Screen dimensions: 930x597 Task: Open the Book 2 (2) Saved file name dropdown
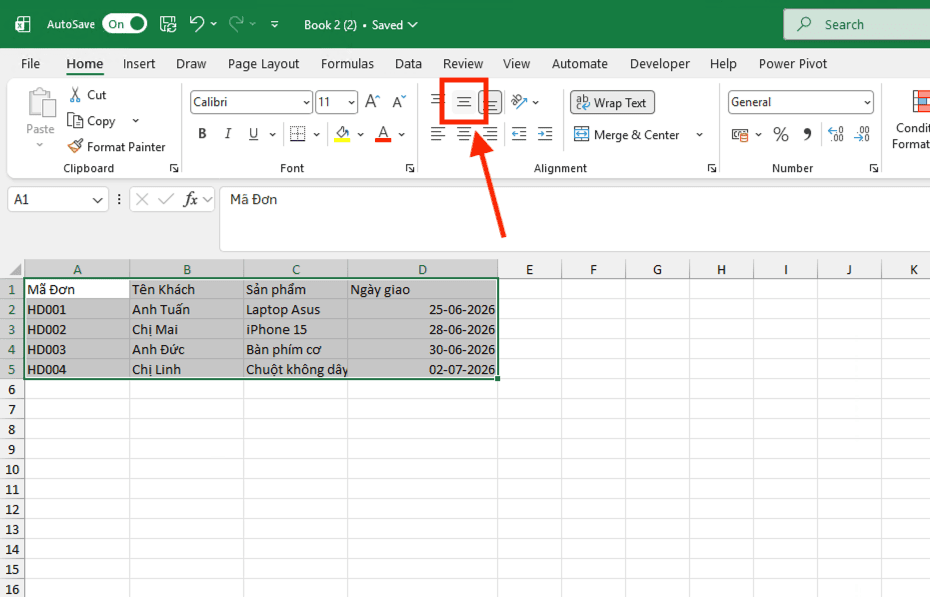click(361, 25)
